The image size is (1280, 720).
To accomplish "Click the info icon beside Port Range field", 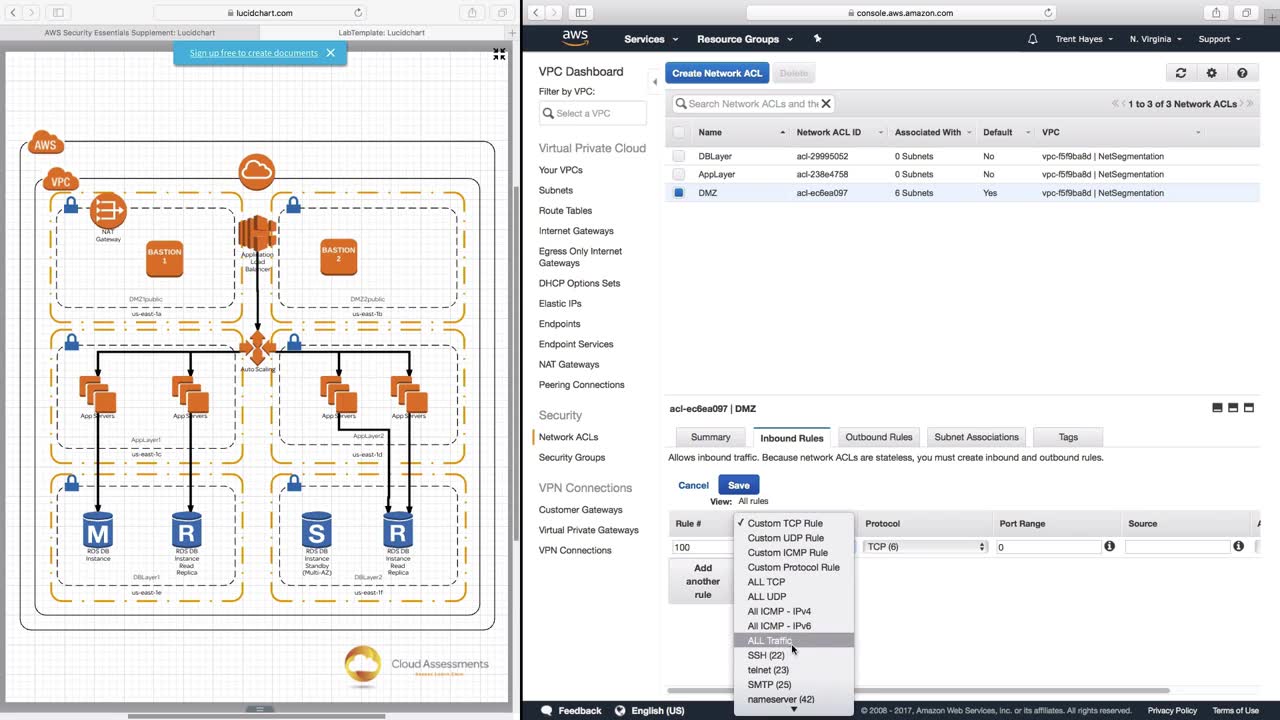I will 1109,547.
